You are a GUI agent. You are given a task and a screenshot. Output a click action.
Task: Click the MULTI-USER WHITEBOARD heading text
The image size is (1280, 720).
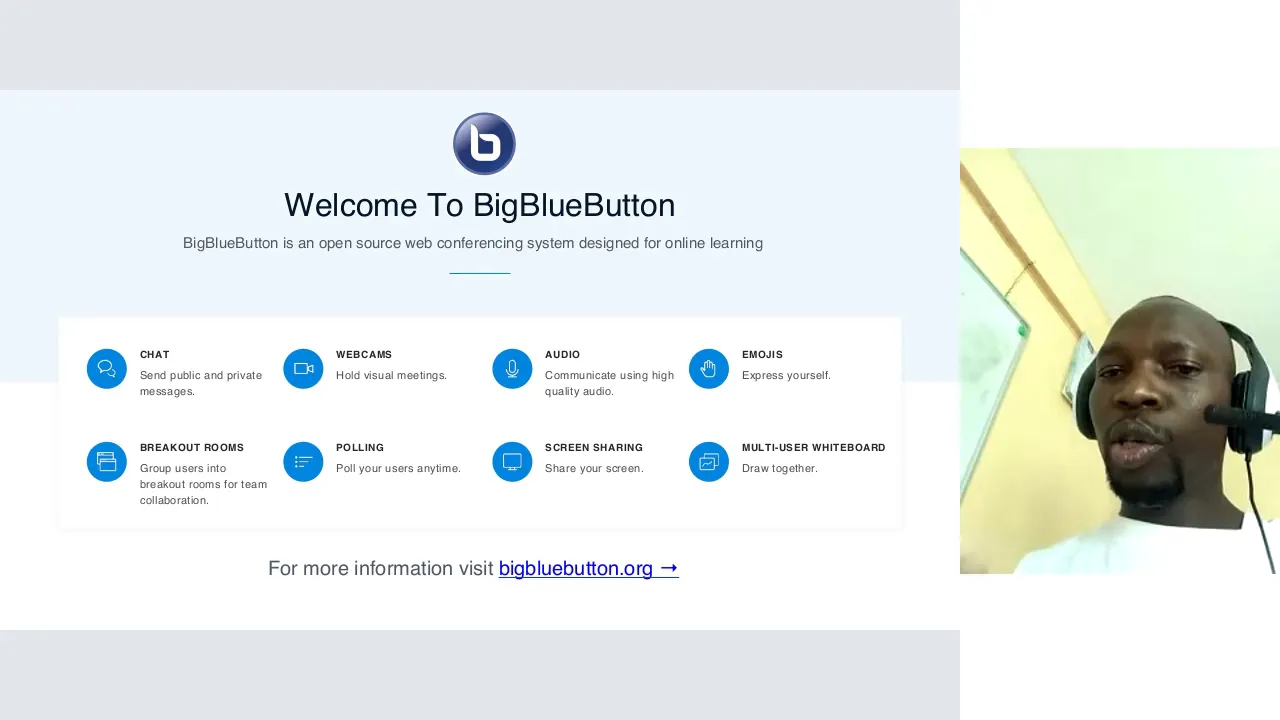[x=814, y=448]
